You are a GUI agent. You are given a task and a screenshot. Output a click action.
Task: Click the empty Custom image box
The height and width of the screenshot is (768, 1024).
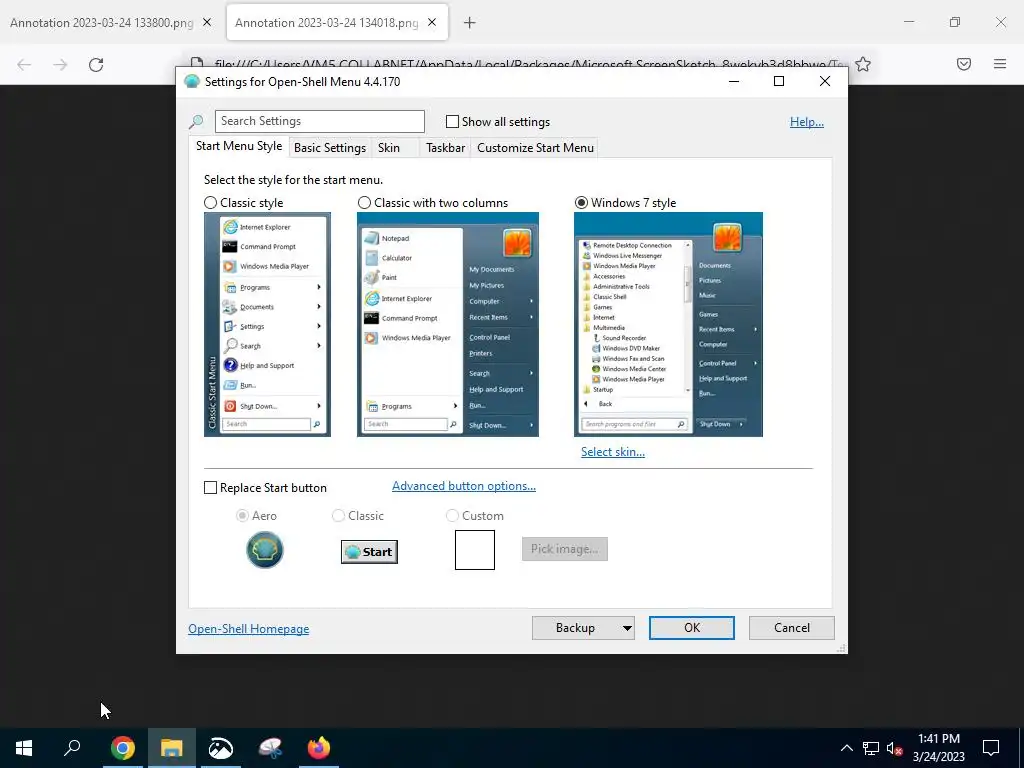click(475, 550)
